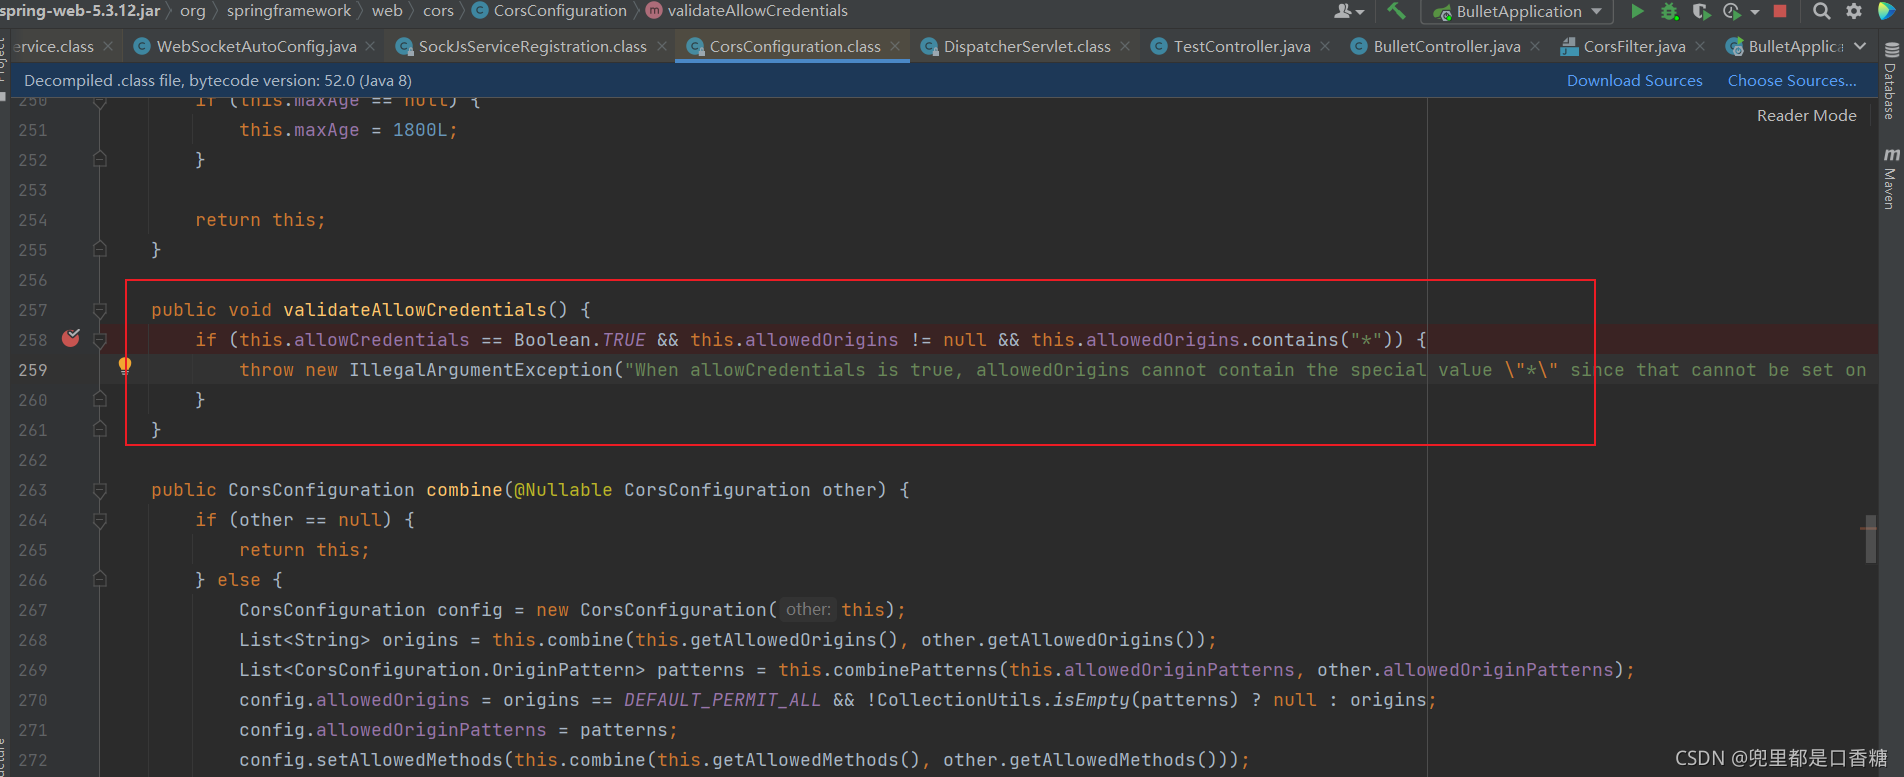Click the springframework breadcrumb
The image size is (1904, 777).
(288, 10)
